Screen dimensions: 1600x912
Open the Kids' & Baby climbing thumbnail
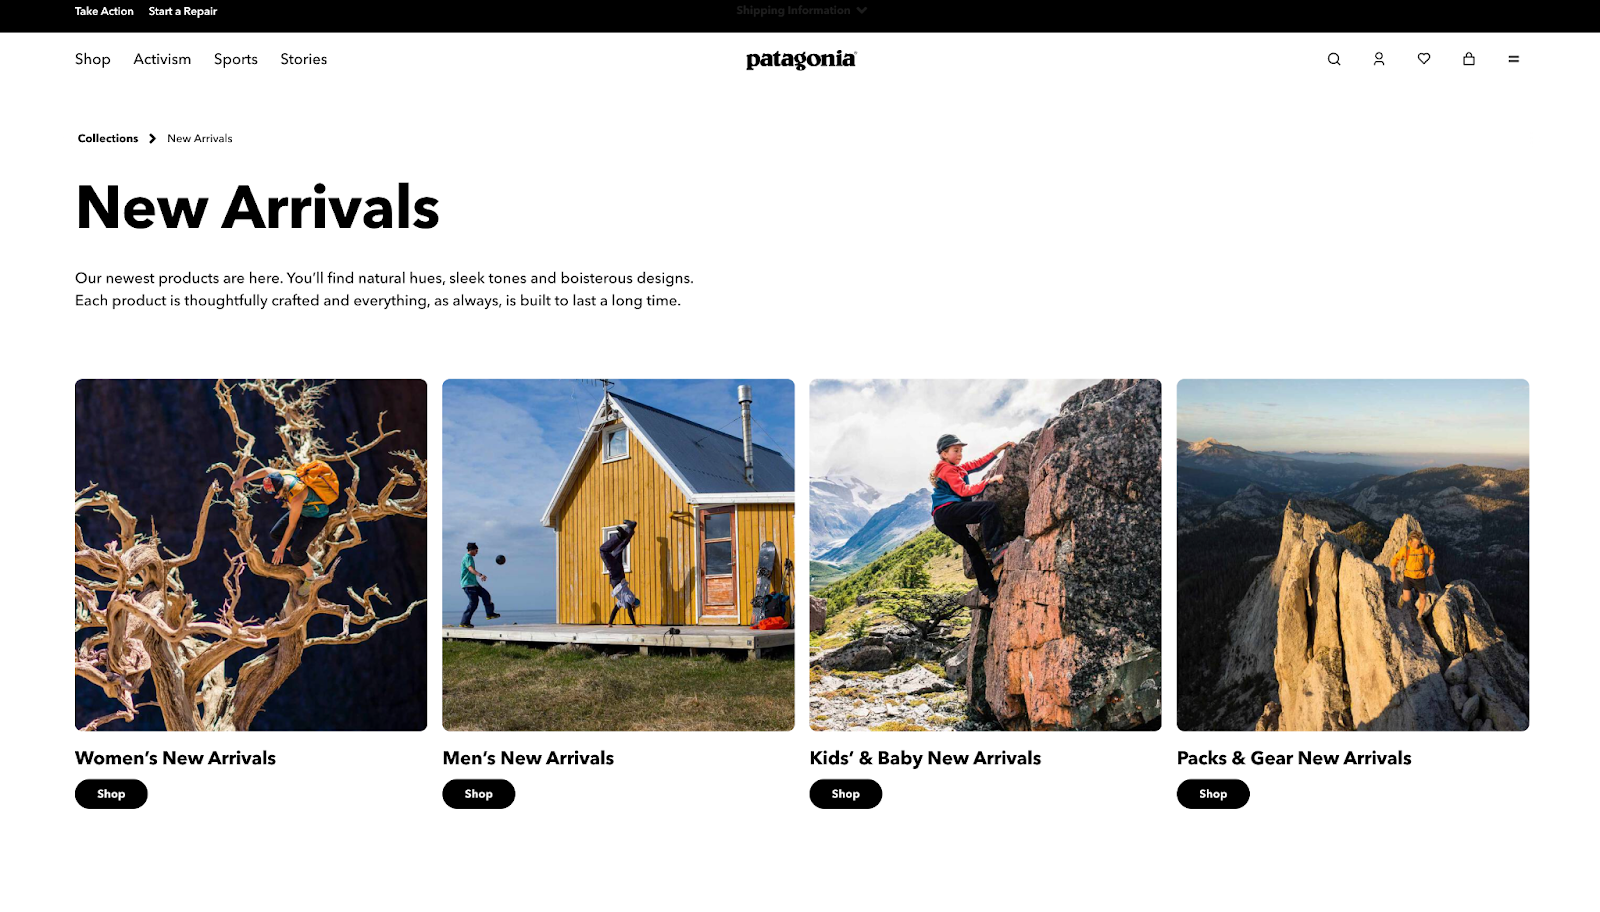(985, 555)
